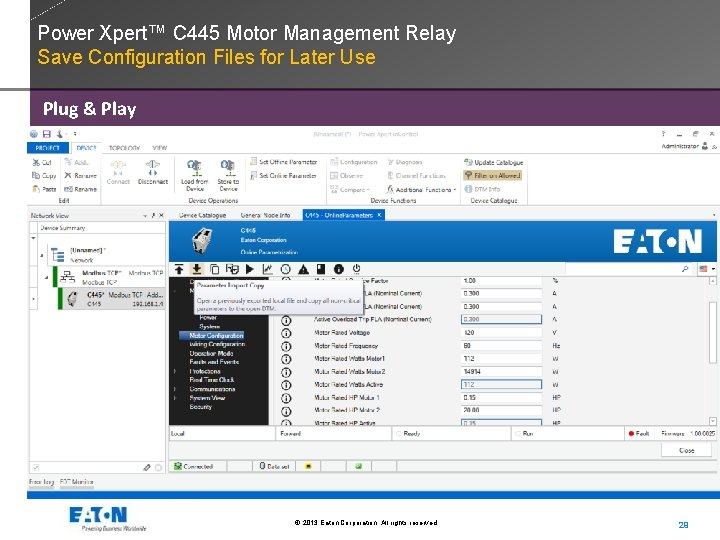
Task: Open the Device Catalogue tab
Action: pyautogui.click(x=202, y=215)
